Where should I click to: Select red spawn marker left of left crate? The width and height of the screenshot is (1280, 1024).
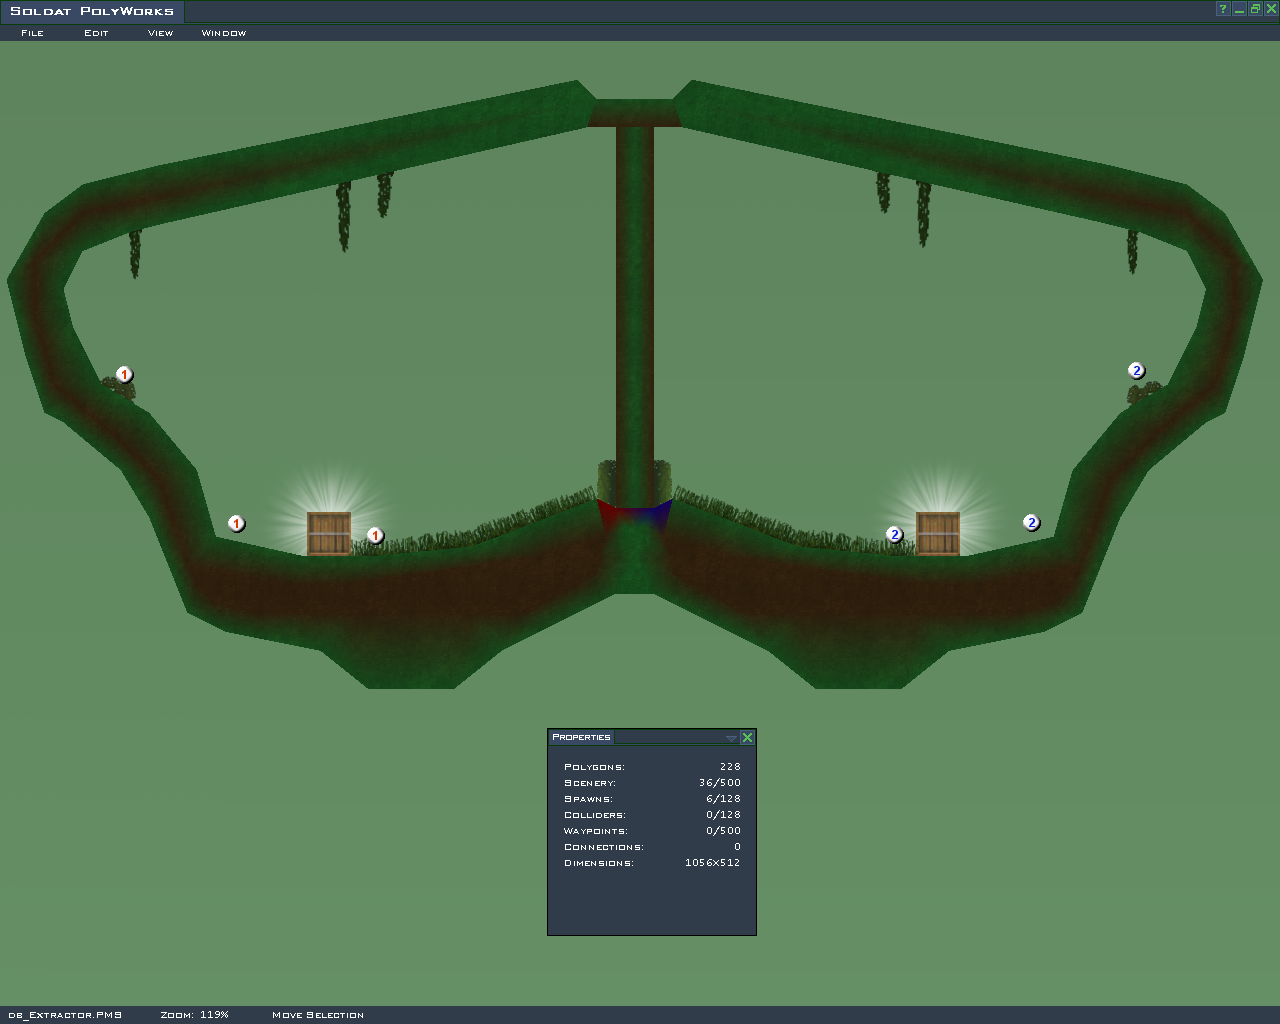[236, 524]
